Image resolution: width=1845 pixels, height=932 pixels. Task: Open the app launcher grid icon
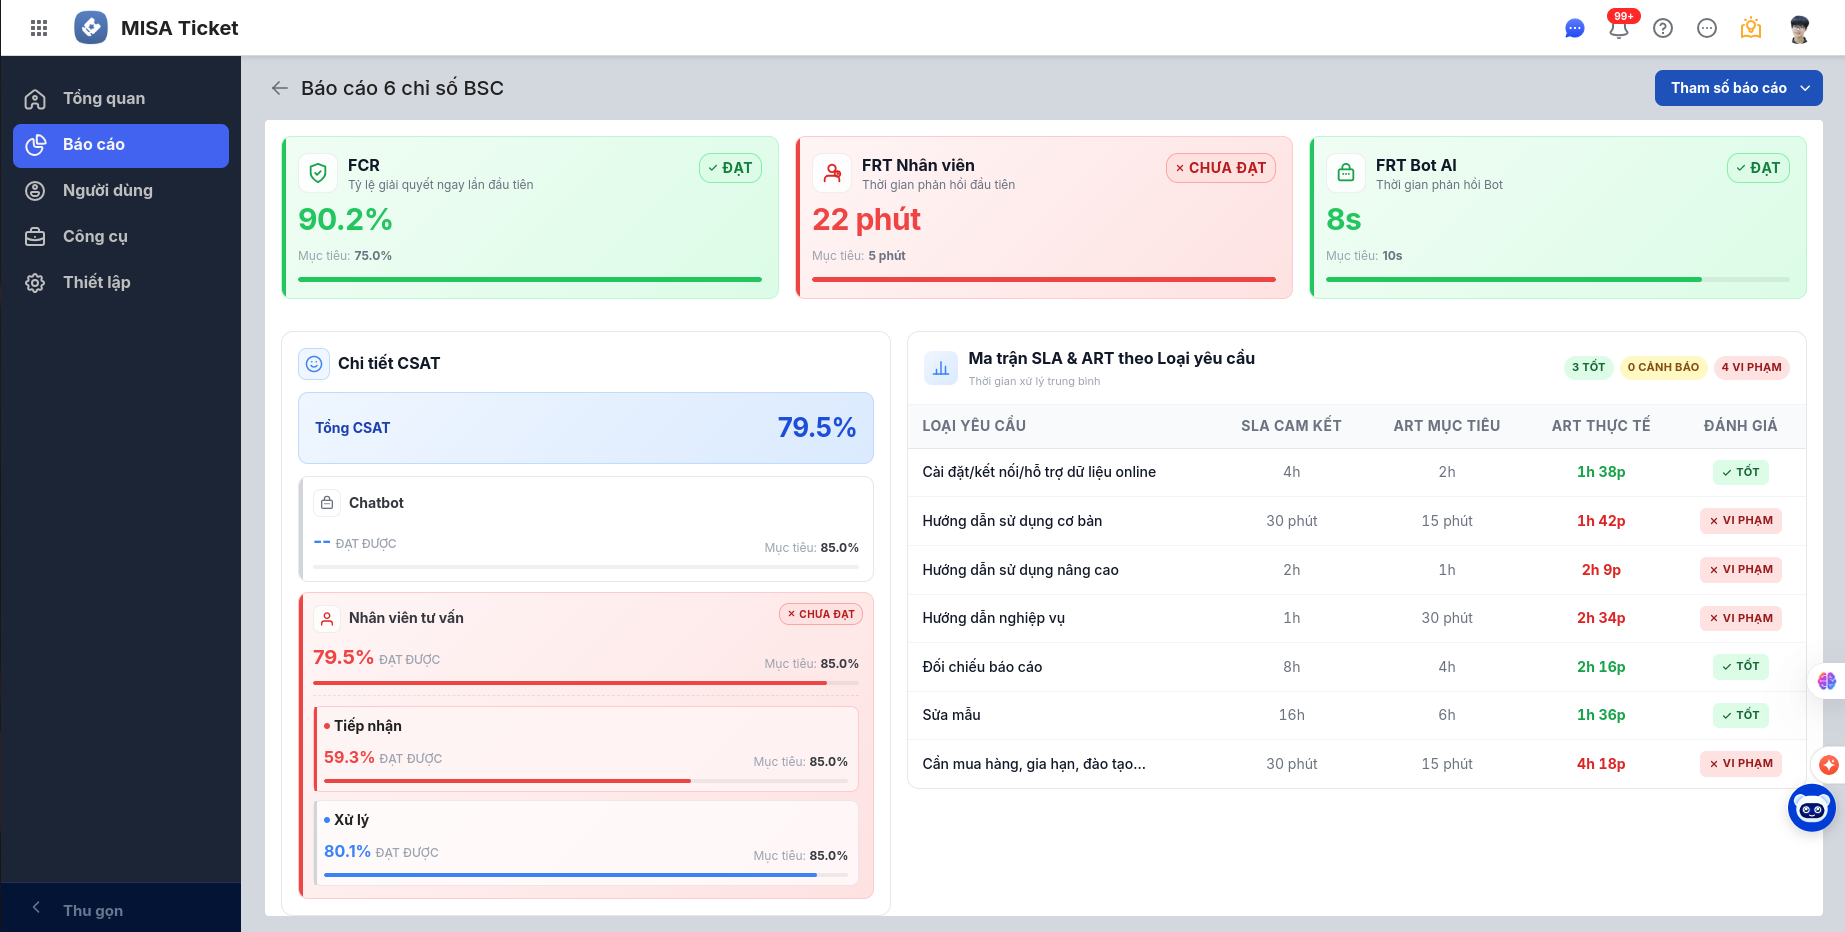click(39, 28)
